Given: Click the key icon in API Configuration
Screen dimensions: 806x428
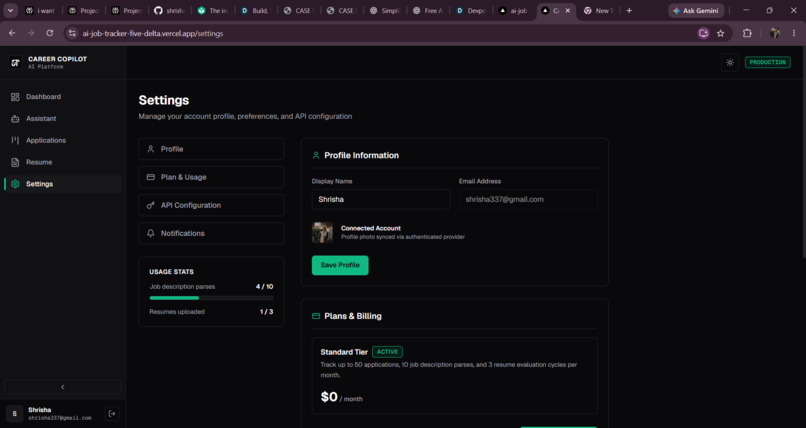Looking at the screenshot, I should coord(151,205).
